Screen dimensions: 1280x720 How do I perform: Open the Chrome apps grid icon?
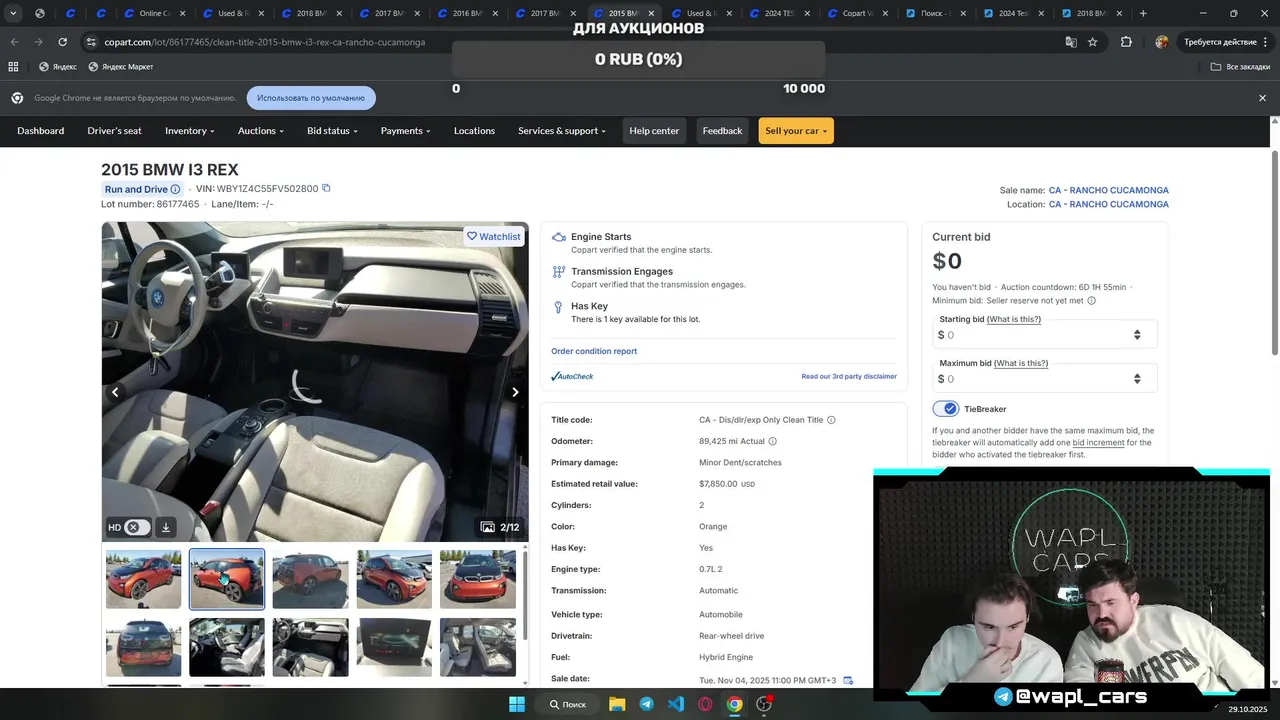click(x=13, y=67)
